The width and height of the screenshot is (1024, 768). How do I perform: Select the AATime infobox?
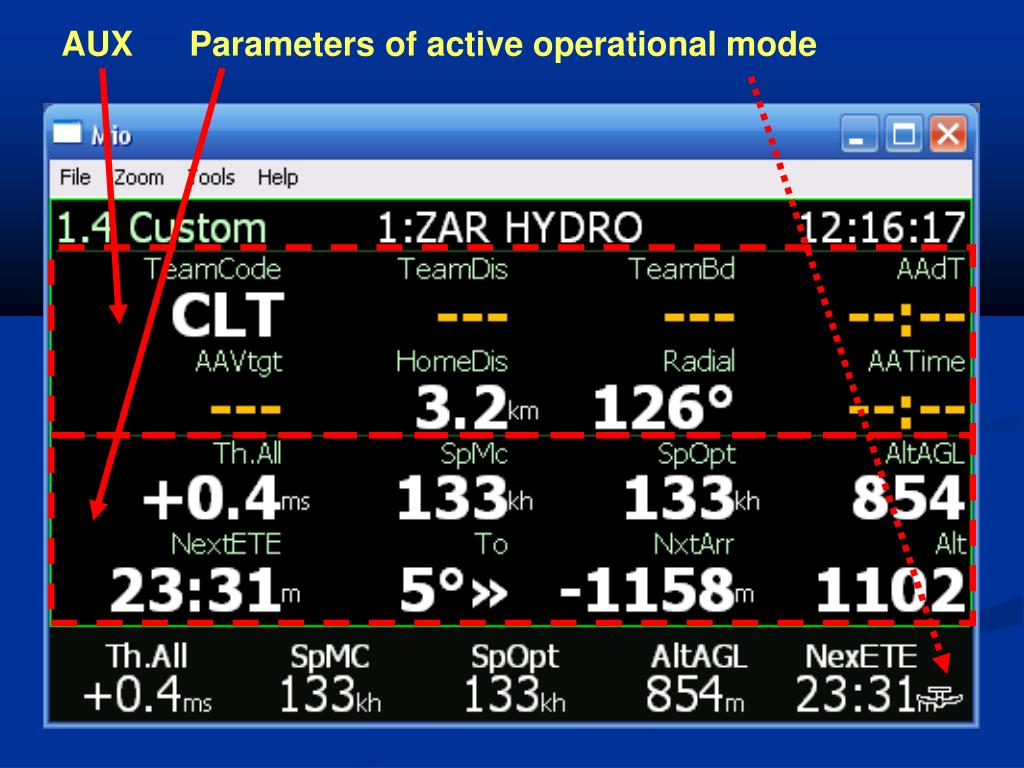point(908,389)
